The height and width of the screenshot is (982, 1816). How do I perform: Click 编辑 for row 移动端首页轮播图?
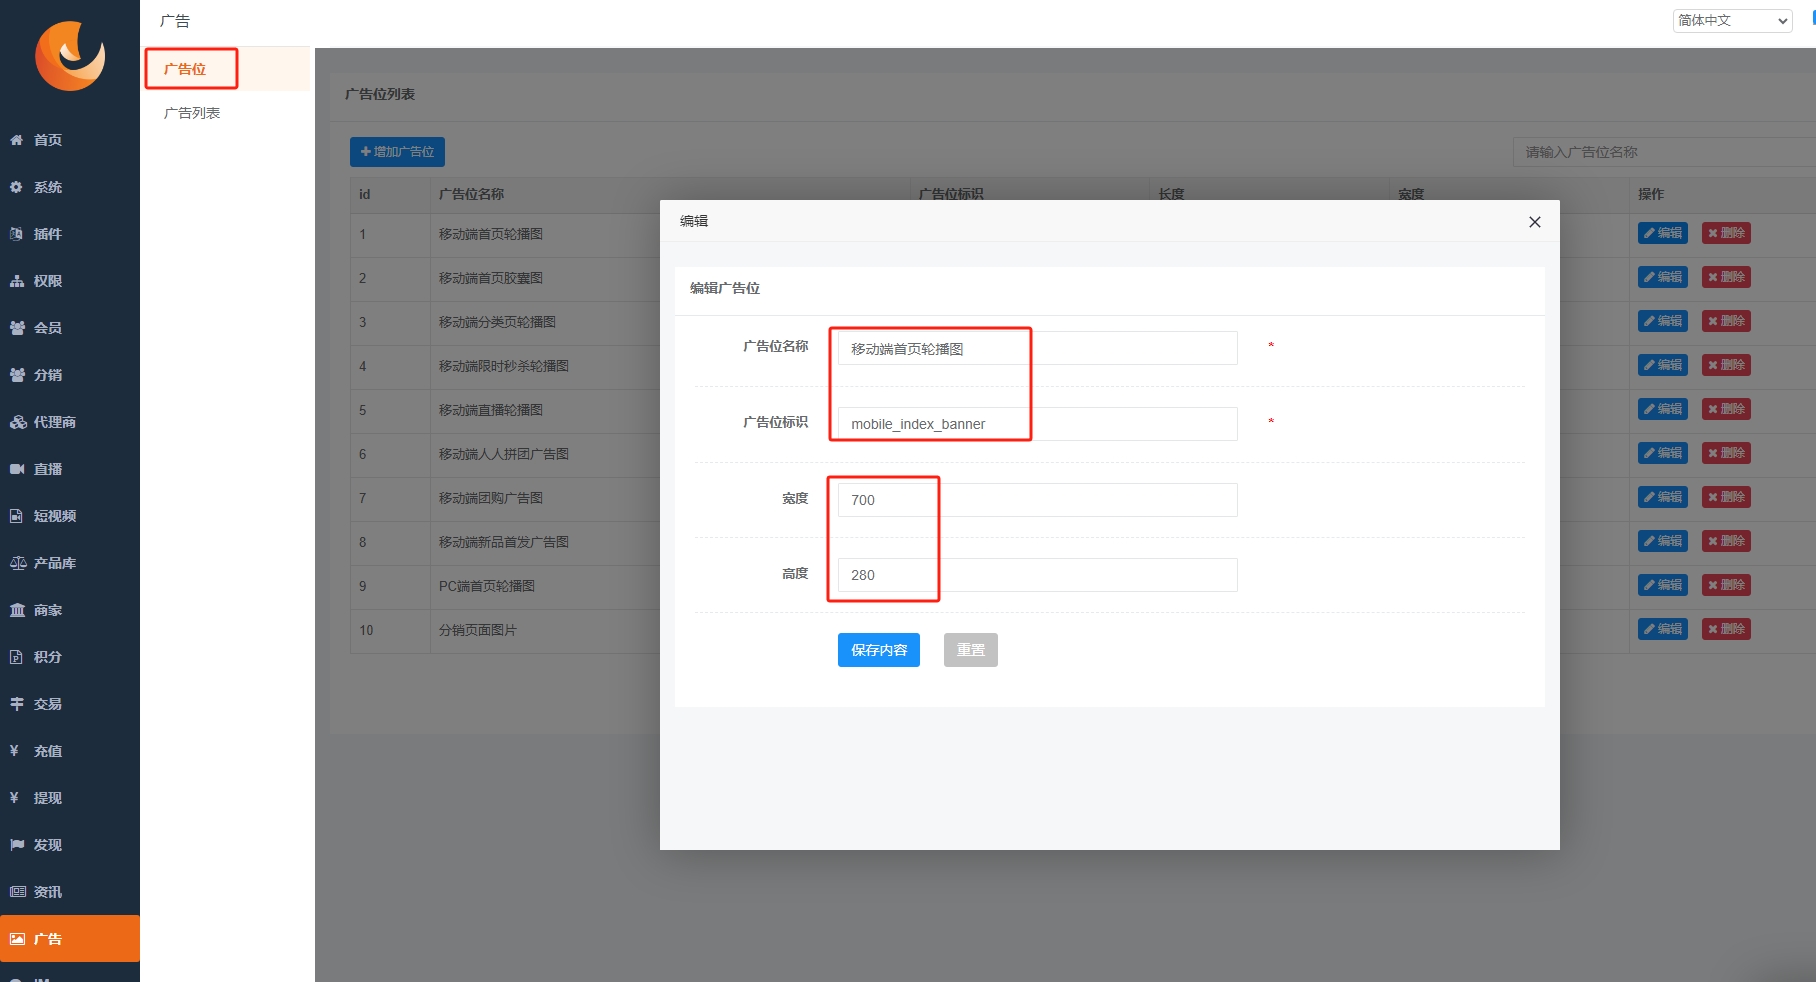pos(1663,233)
